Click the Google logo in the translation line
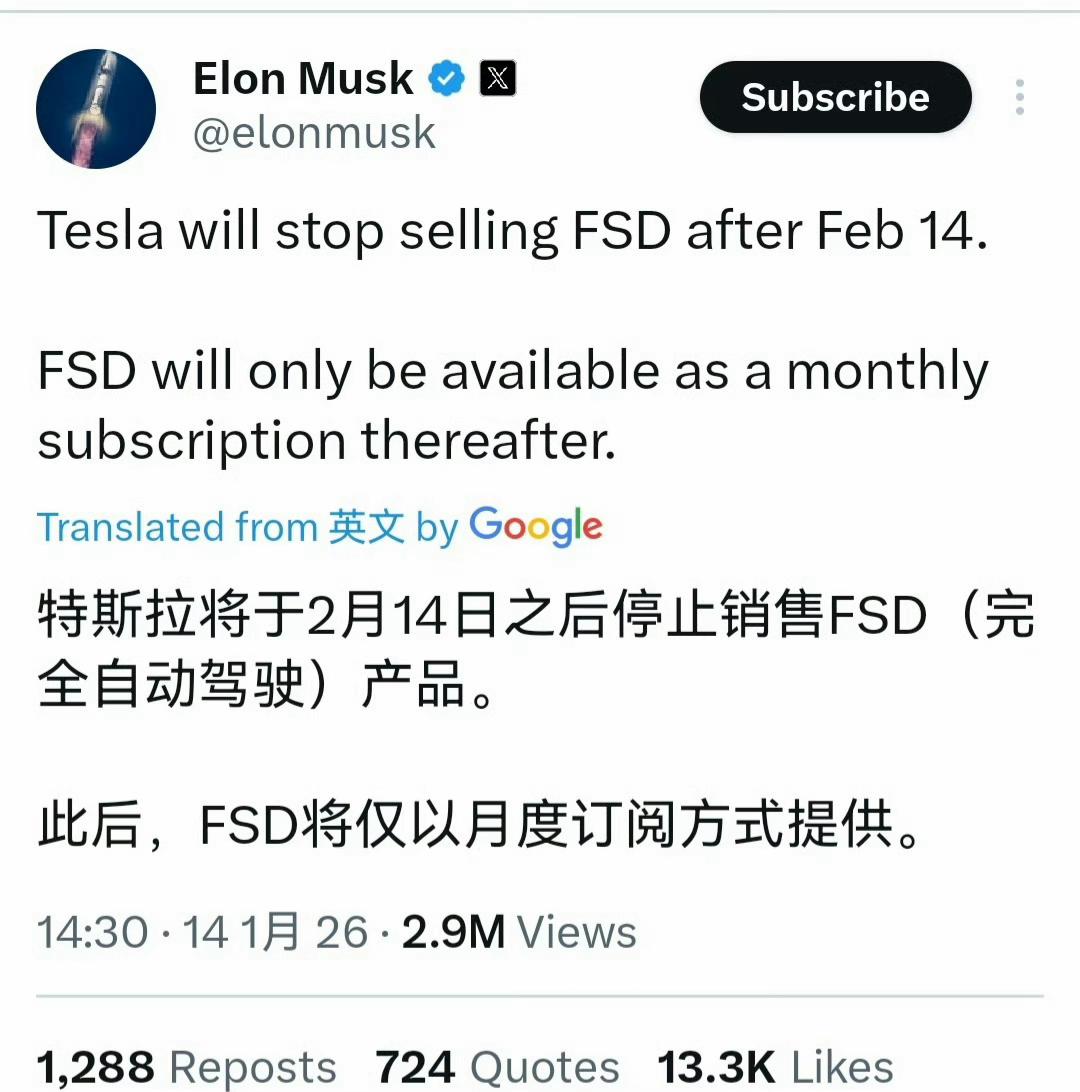This screenshot has height=1092, width=1080. pos(536,527)
